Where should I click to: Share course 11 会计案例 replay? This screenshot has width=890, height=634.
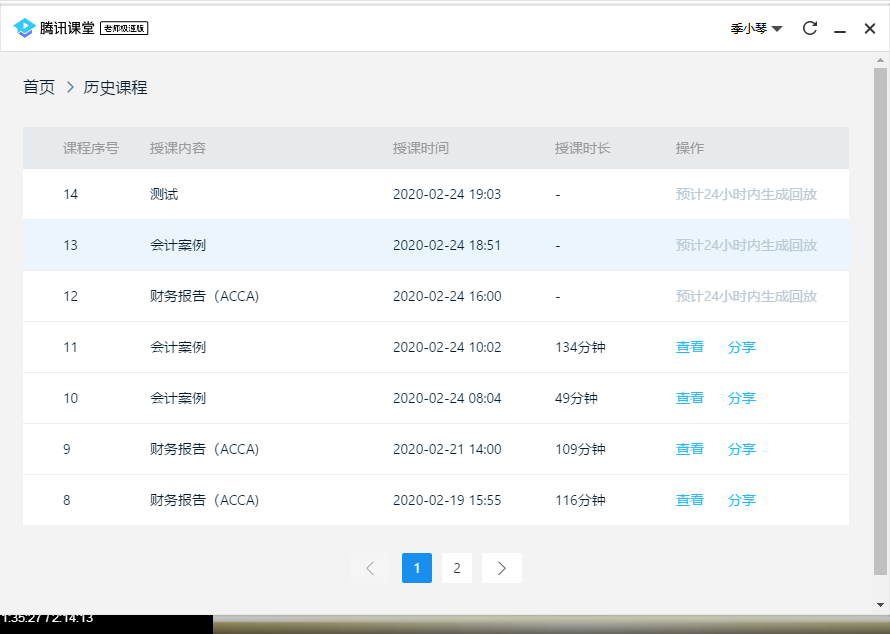click(x=741, y=347)
